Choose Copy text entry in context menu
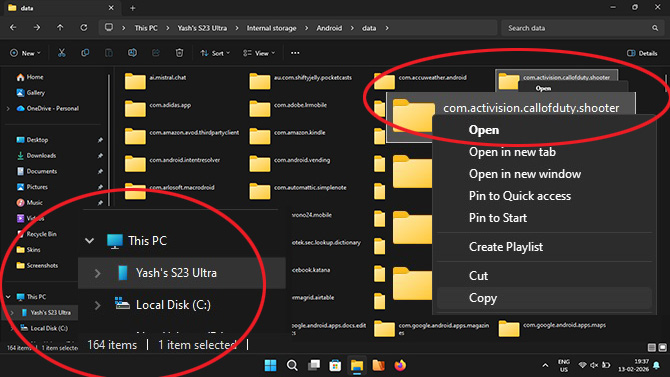Viewport: 670px width, 377px height. coord(483,298)
